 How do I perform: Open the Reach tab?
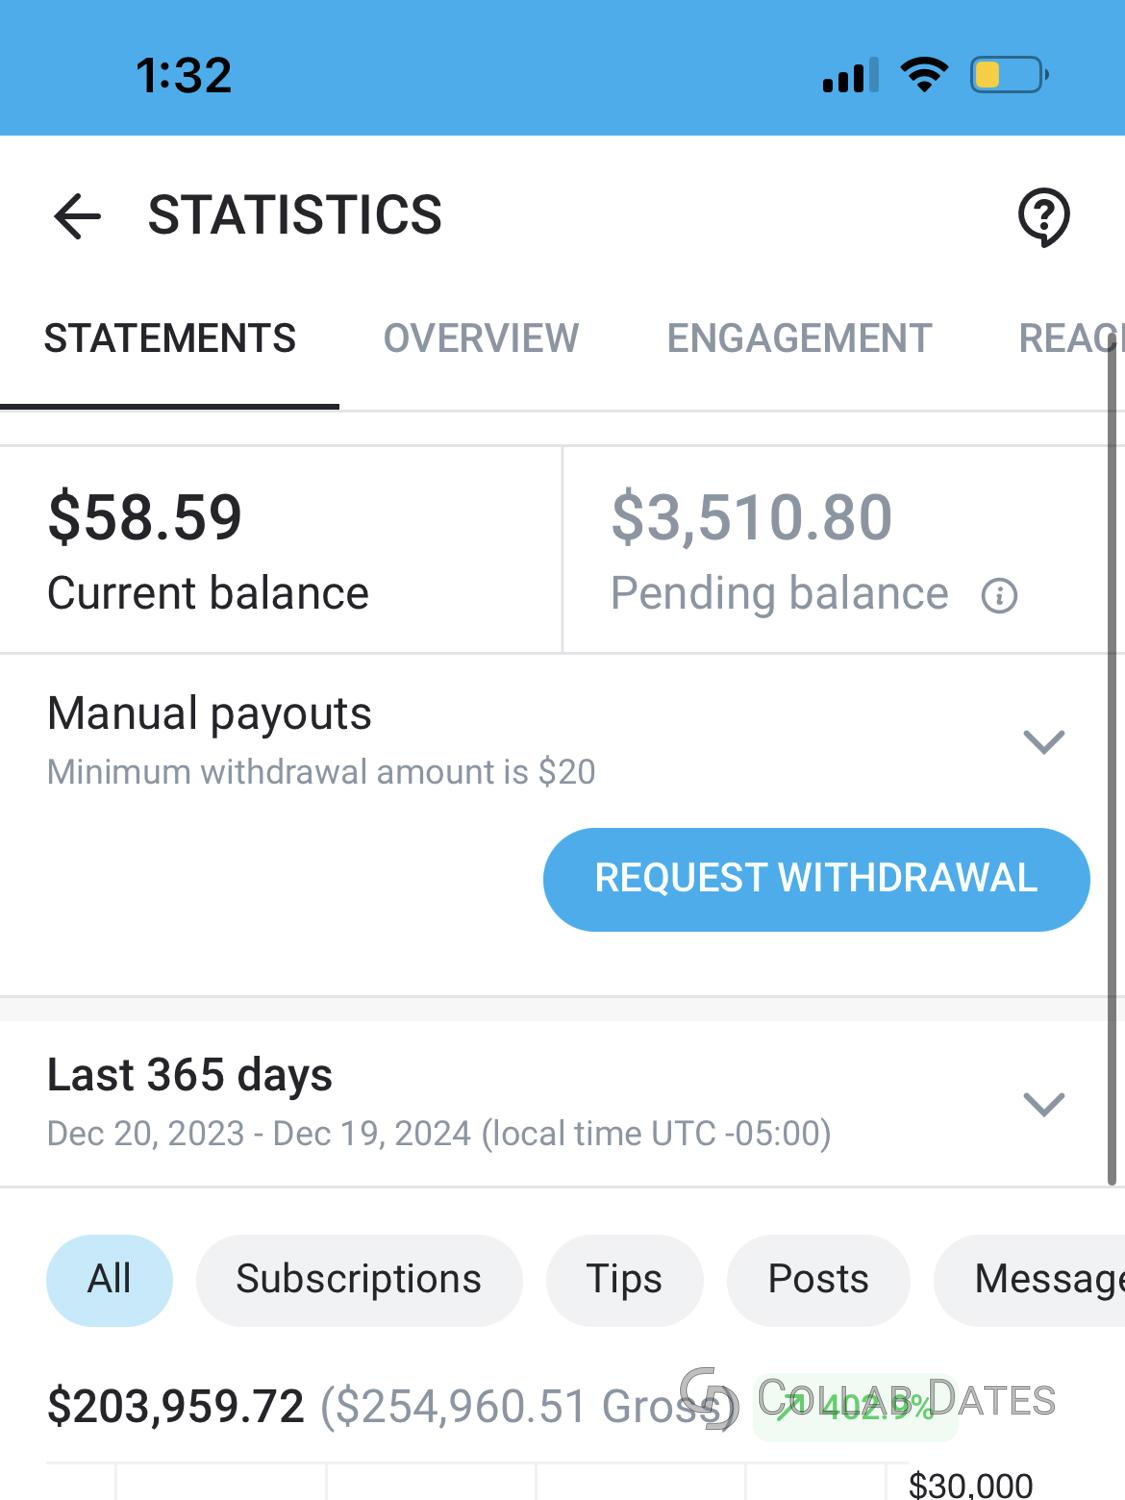tap(1070, 339)
